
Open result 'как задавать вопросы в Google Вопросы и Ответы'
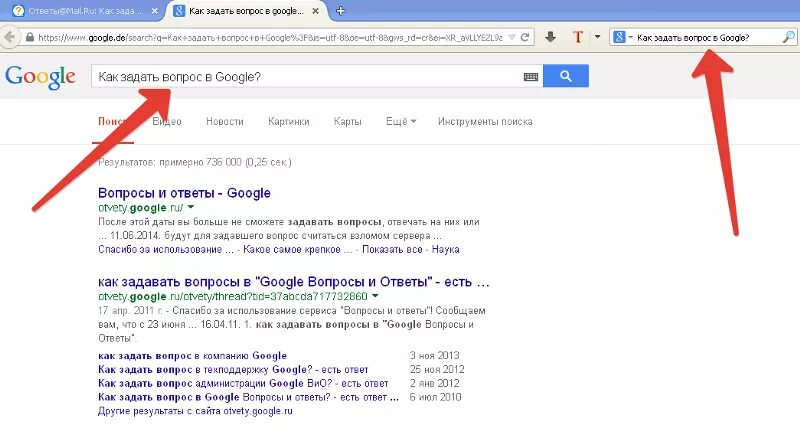(x=293, y=282)
